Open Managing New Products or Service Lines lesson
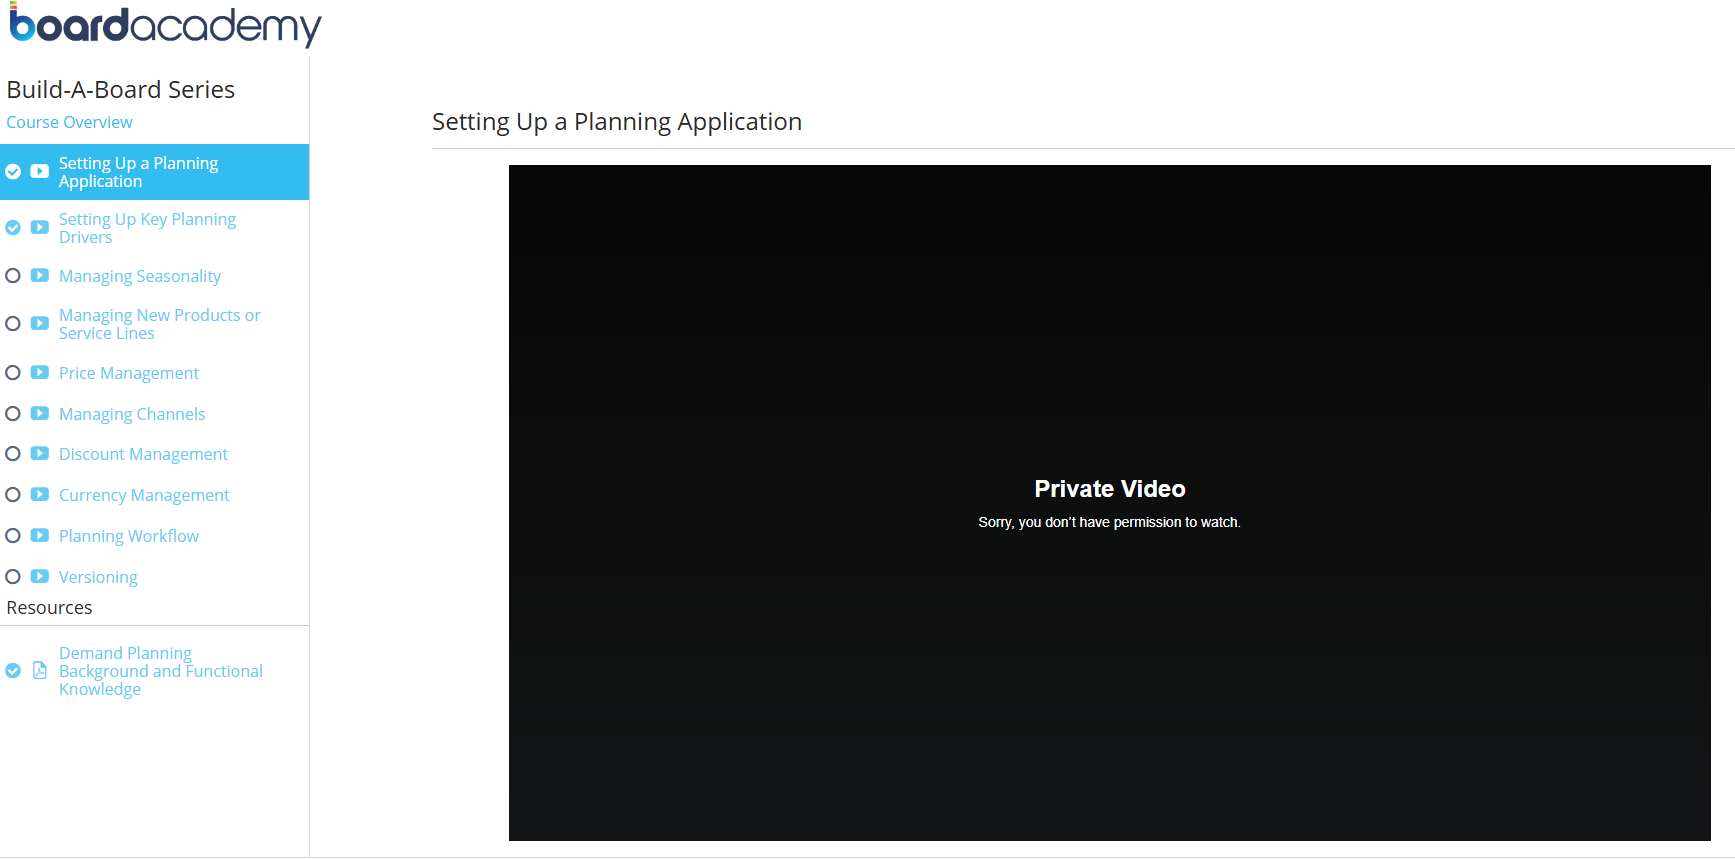This screenshot has height=859, width=1735. click(x=159, y=324)
